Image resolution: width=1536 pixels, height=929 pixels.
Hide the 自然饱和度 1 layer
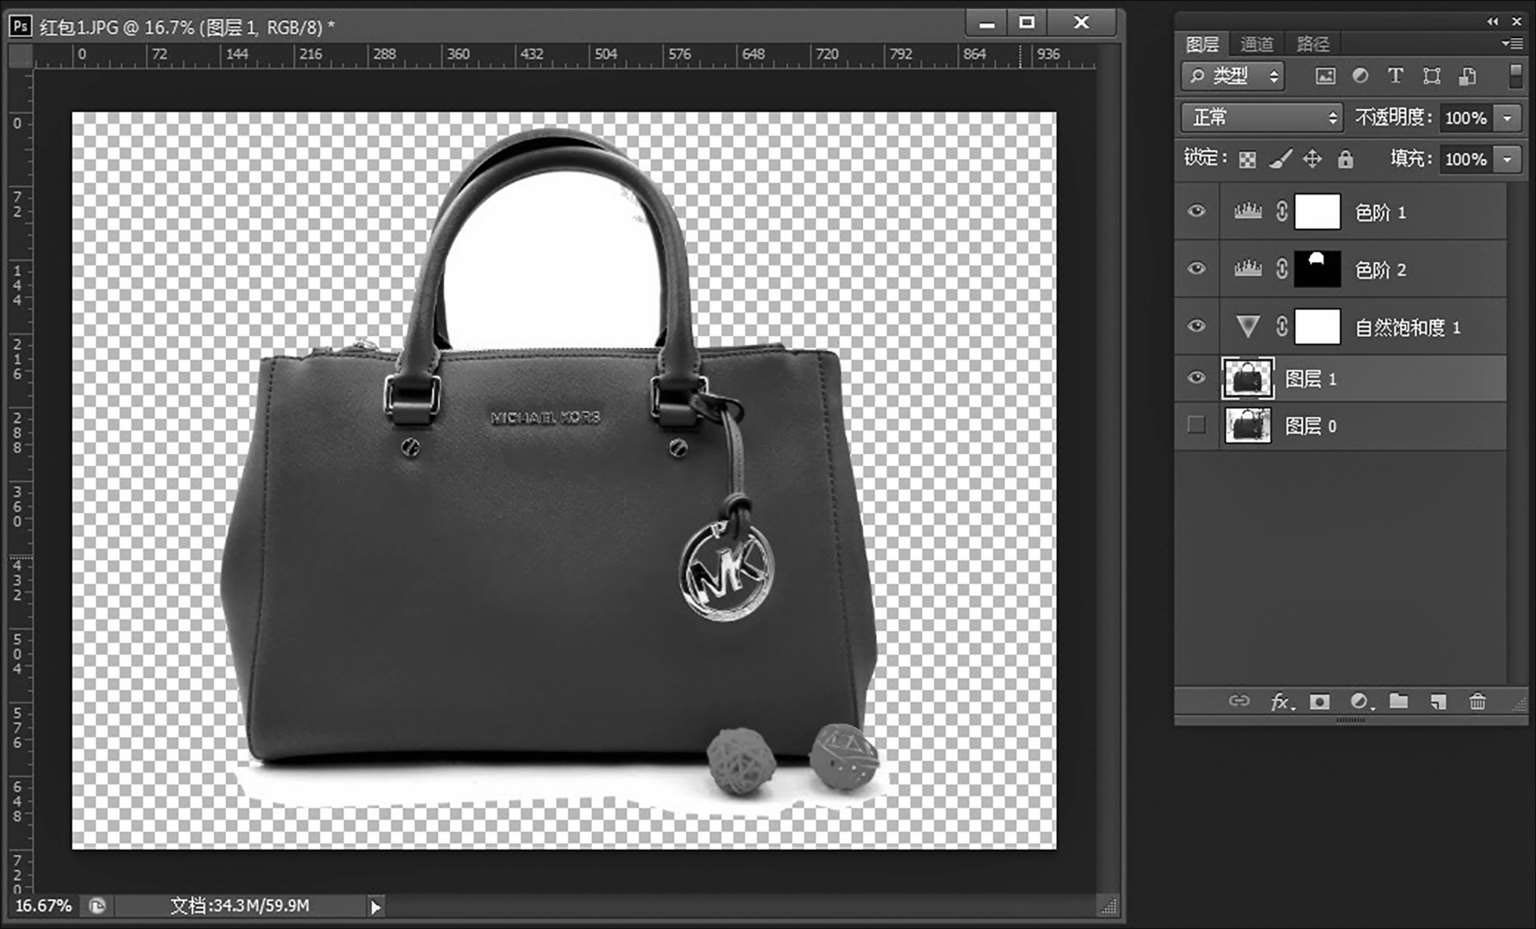[1196, 326]
